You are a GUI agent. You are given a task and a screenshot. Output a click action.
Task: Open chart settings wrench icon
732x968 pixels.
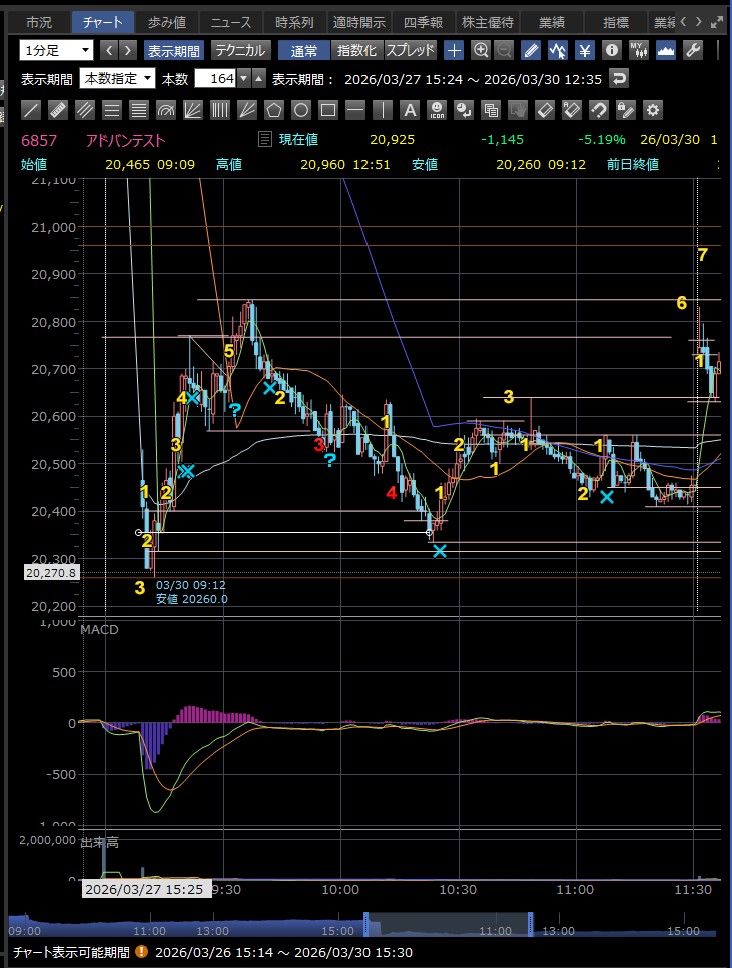click(691, 50)
